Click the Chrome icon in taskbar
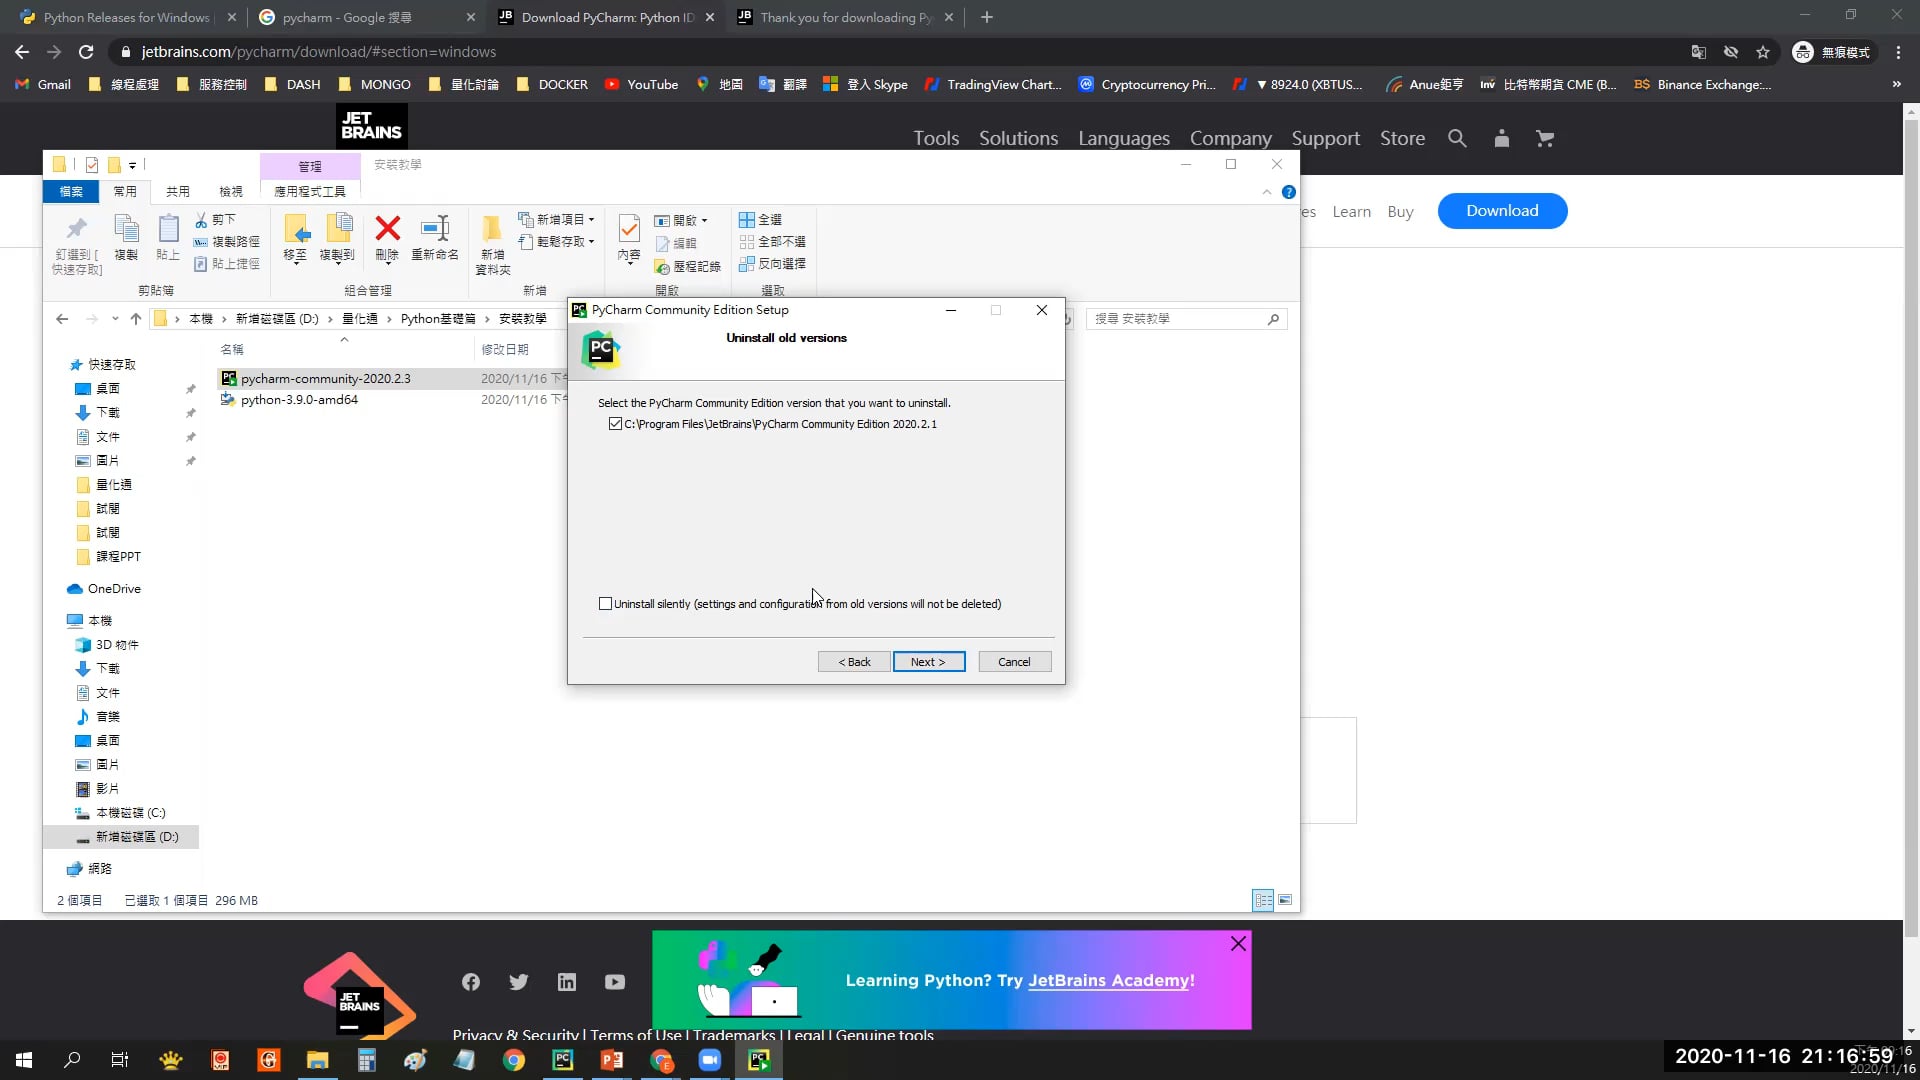This screenshot has height=1080, width=1920. (x=514, y=1060)
